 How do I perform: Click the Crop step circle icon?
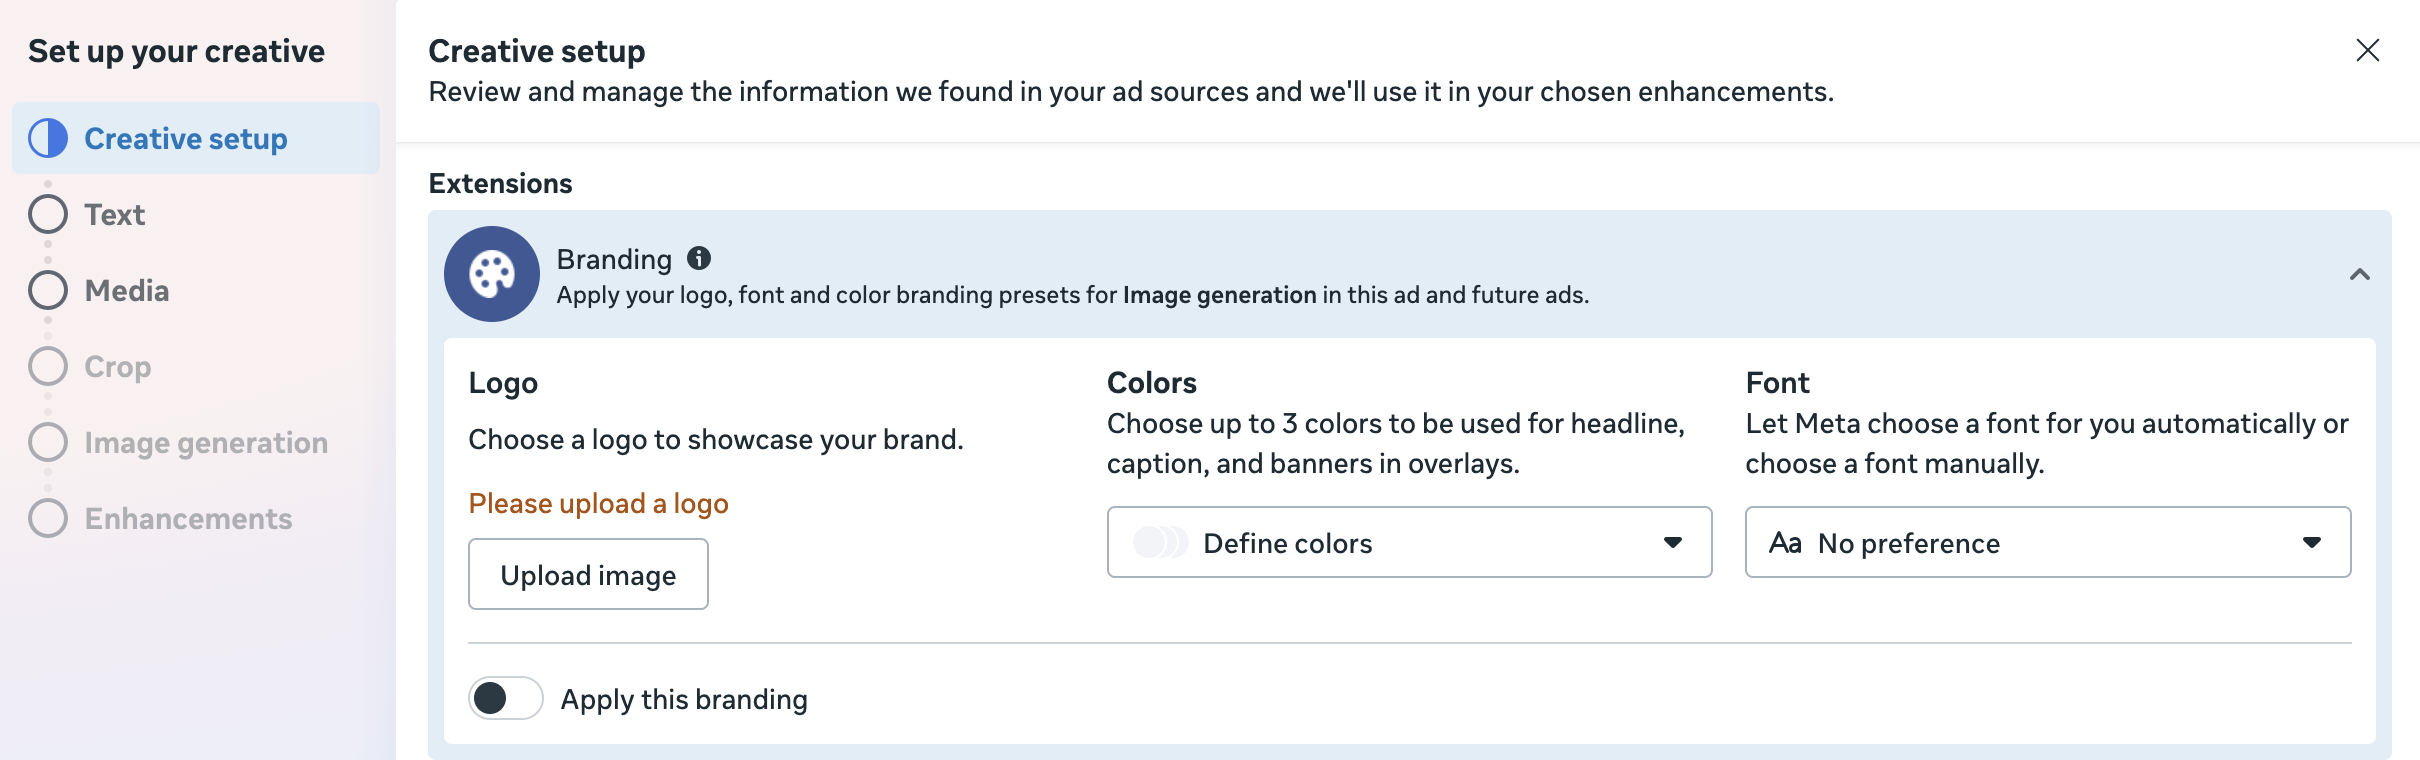pyautogui.click(x=48, y=367)
